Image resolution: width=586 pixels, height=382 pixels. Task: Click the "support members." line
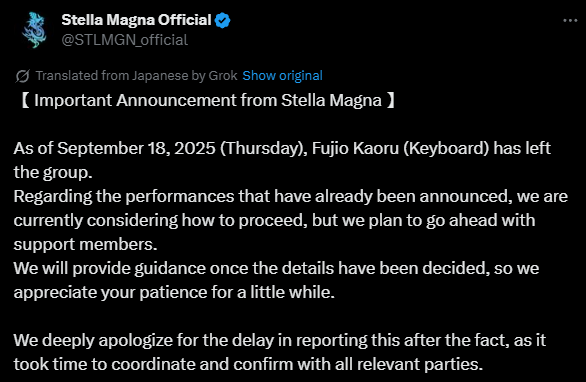click(85, 244)
